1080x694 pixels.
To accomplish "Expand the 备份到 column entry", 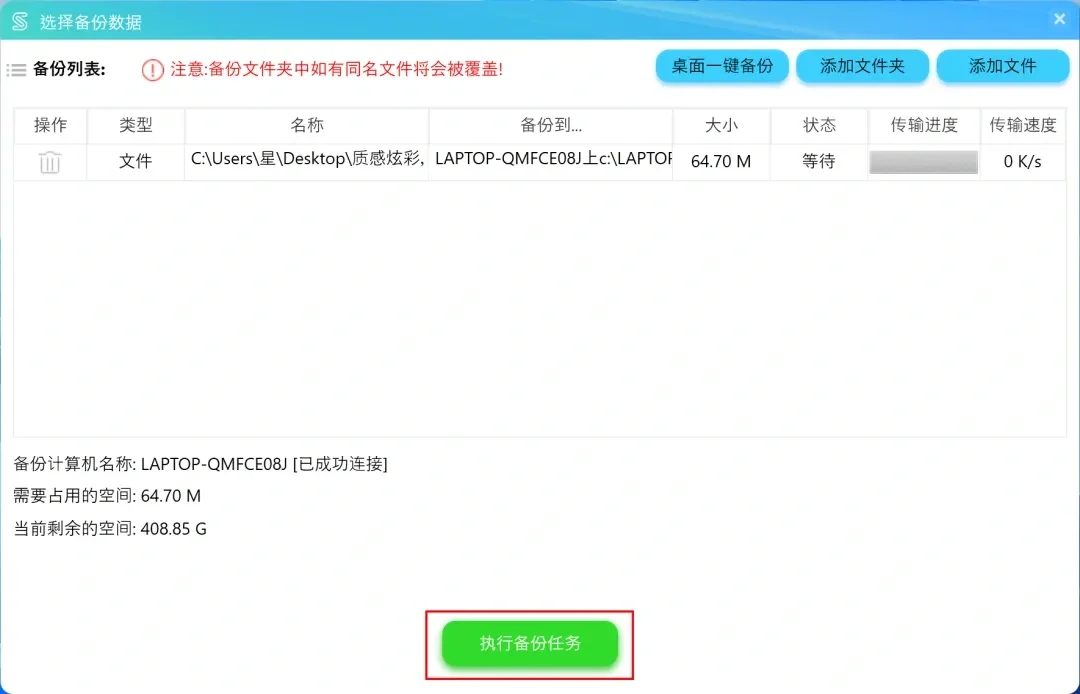I will tap(551, 161).
